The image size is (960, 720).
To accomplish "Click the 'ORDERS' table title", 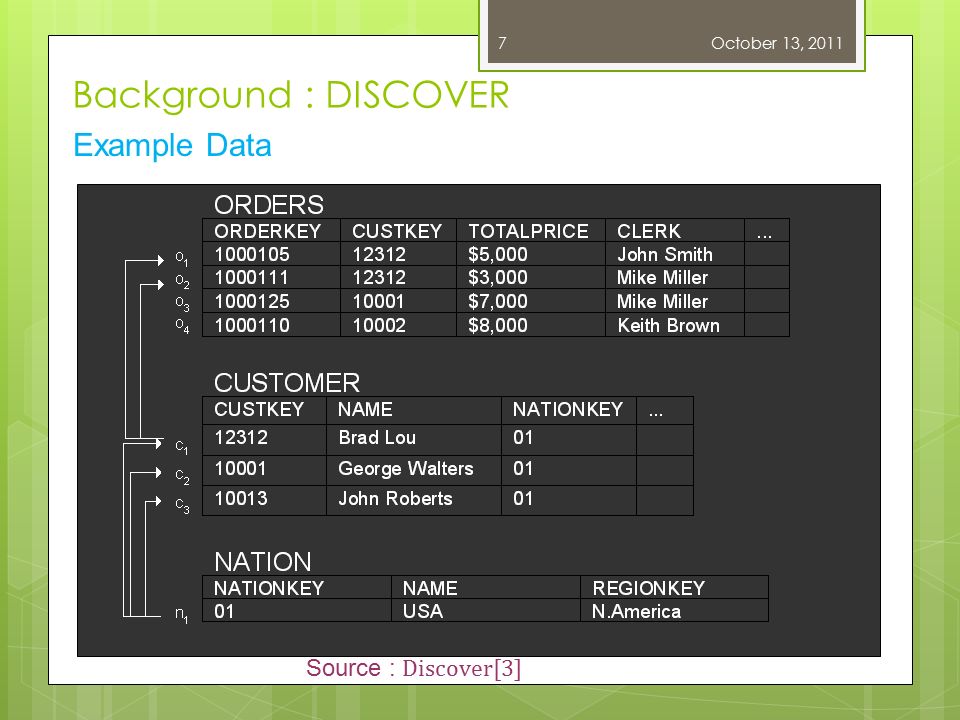I will coord(269,205).
